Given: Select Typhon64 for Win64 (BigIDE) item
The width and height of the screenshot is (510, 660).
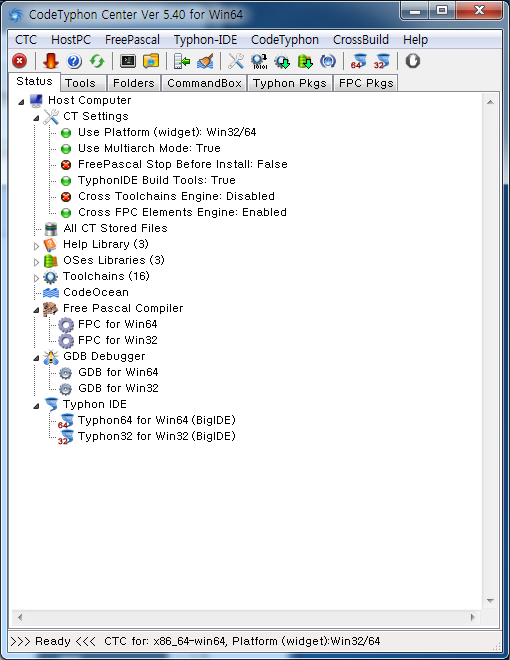Looking at the screenshot, I should (157, 420).
